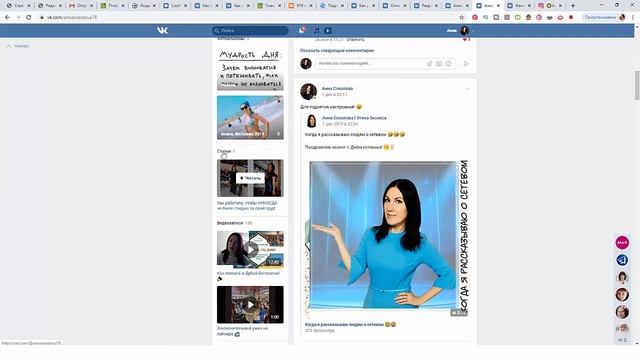Click Ответить under the comment
Screen dimensions: 640x360
(x=355, y=40)
